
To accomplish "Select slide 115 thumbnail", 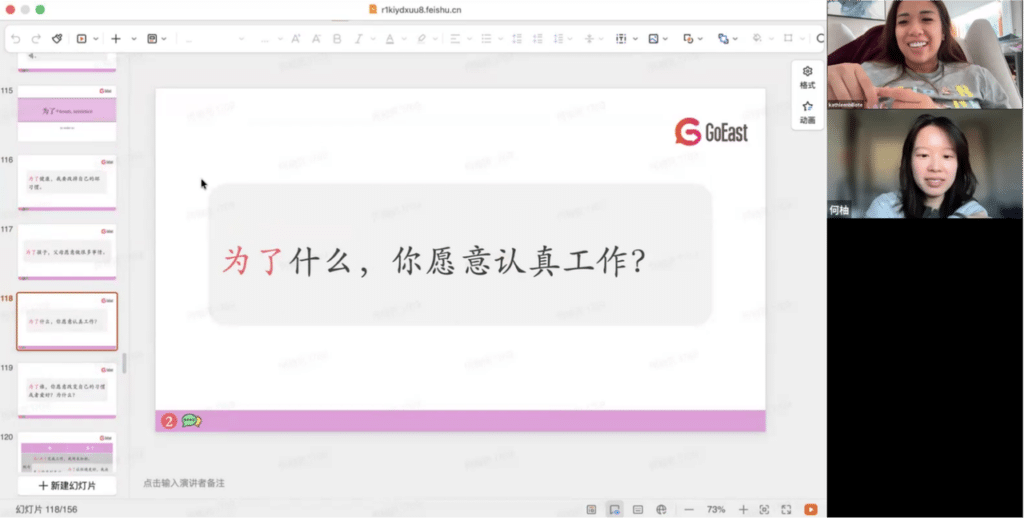I will (x=67, y=113).
